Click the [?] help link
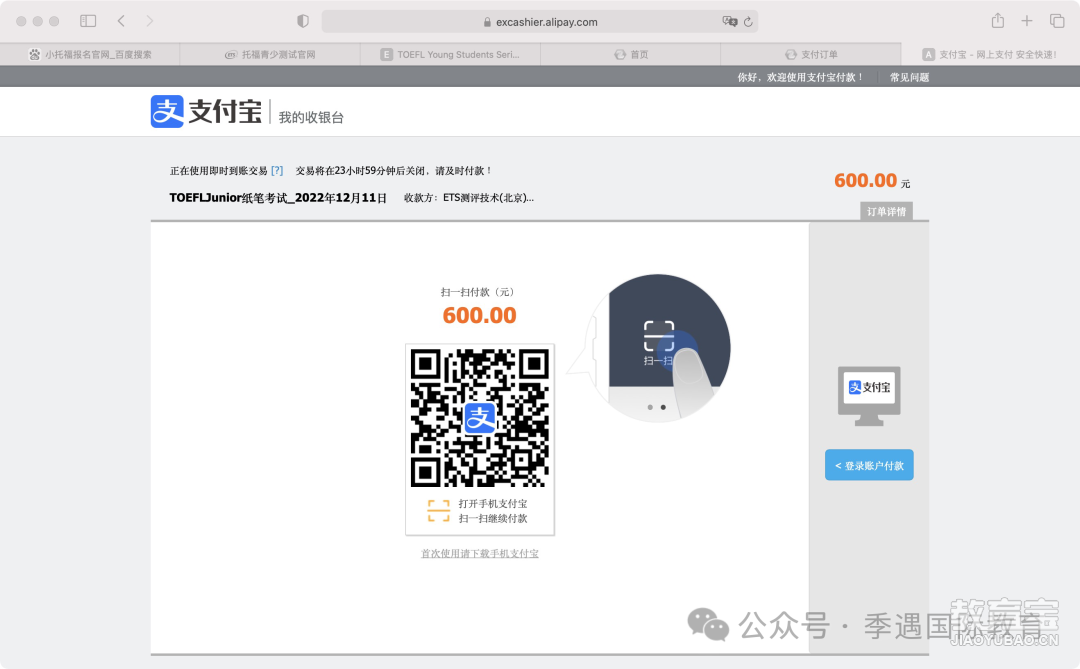Screen dimensions: 1080x669 pyautogui.click(x=277, y=171)
